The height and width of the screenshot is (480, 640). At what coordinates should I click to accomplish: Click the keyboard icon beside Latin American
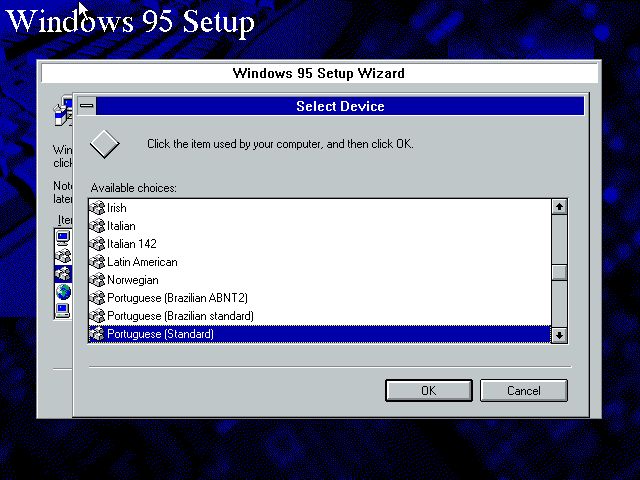[97, 262]
